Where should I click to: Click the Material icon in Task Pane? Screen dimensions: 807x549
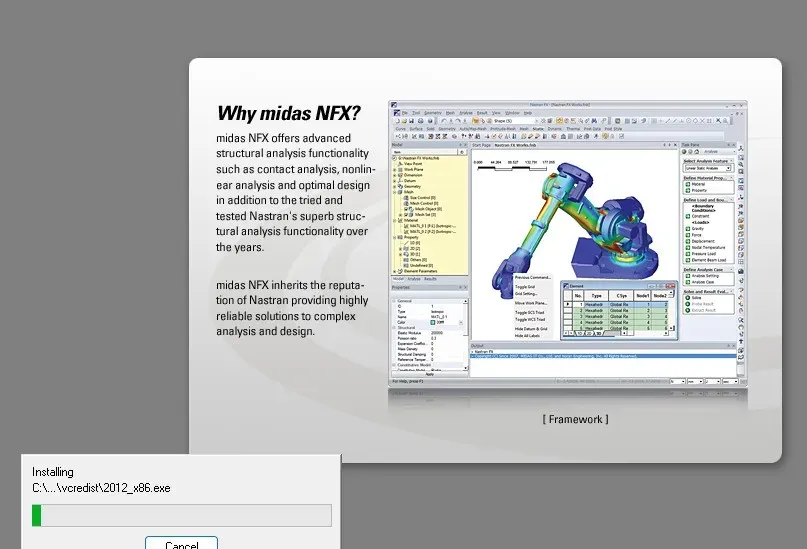688,184
